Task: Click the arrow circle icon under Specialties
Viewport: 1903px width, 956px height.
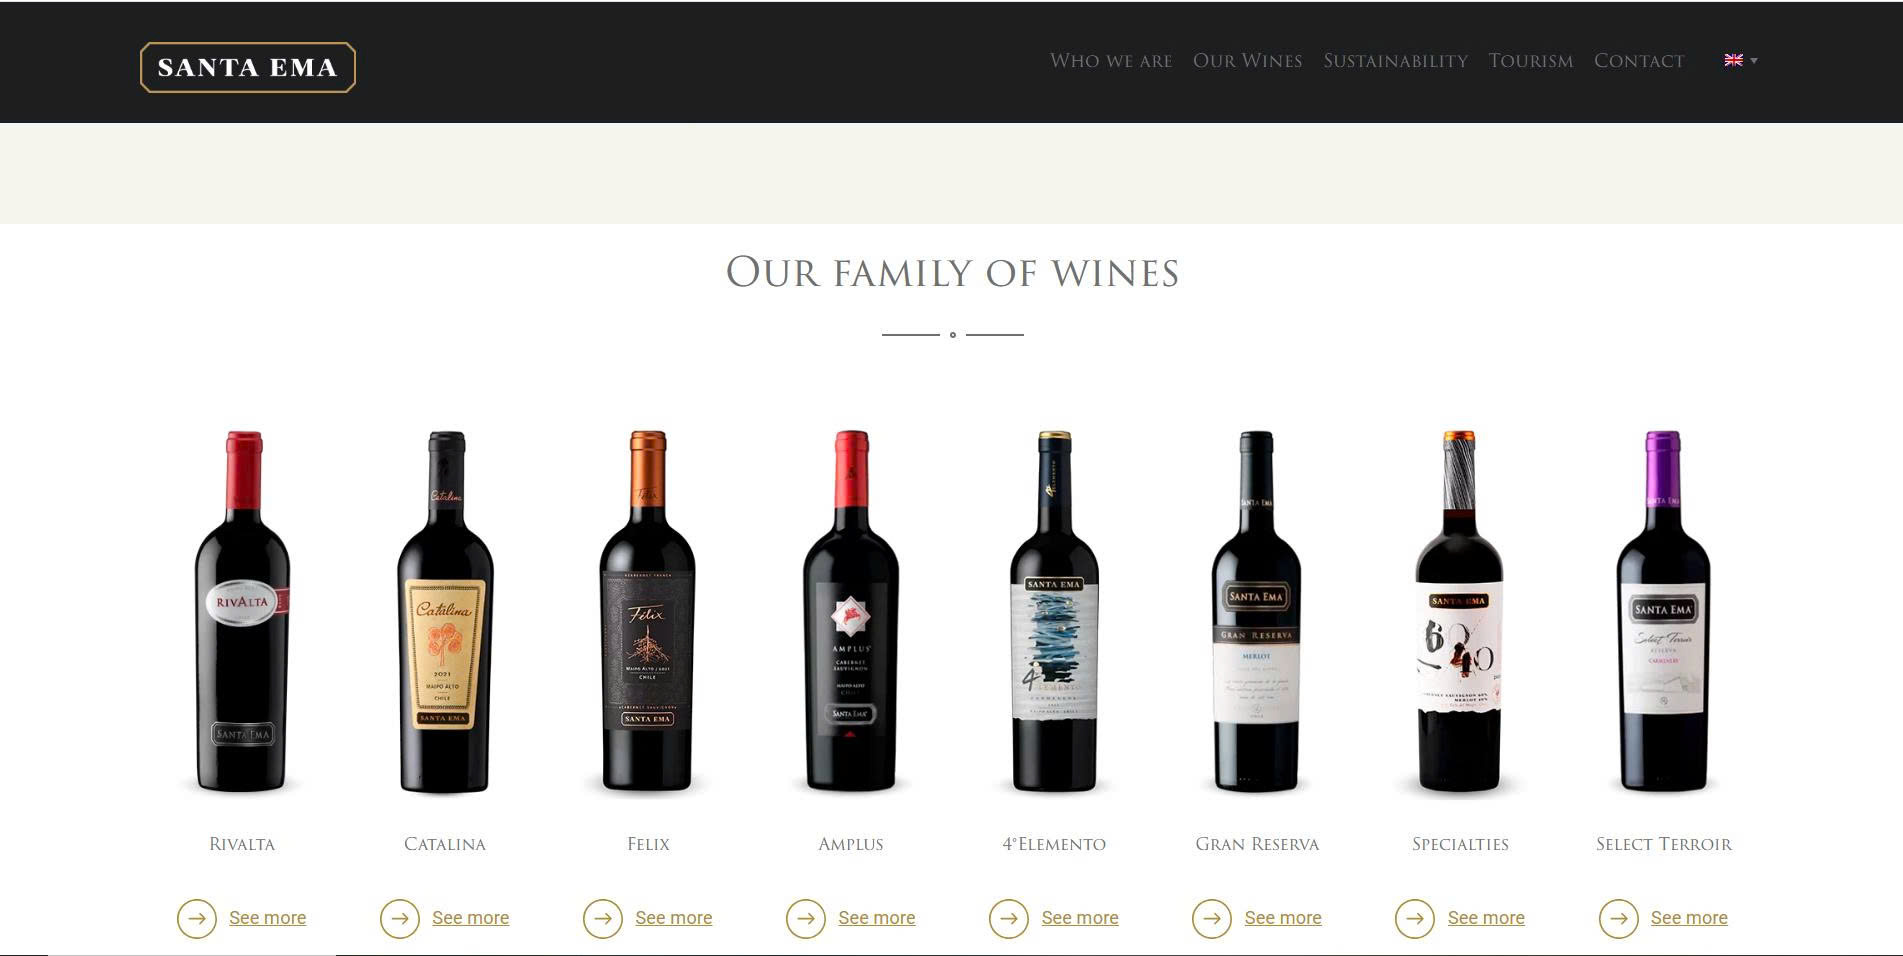Action: (1415, 918)
